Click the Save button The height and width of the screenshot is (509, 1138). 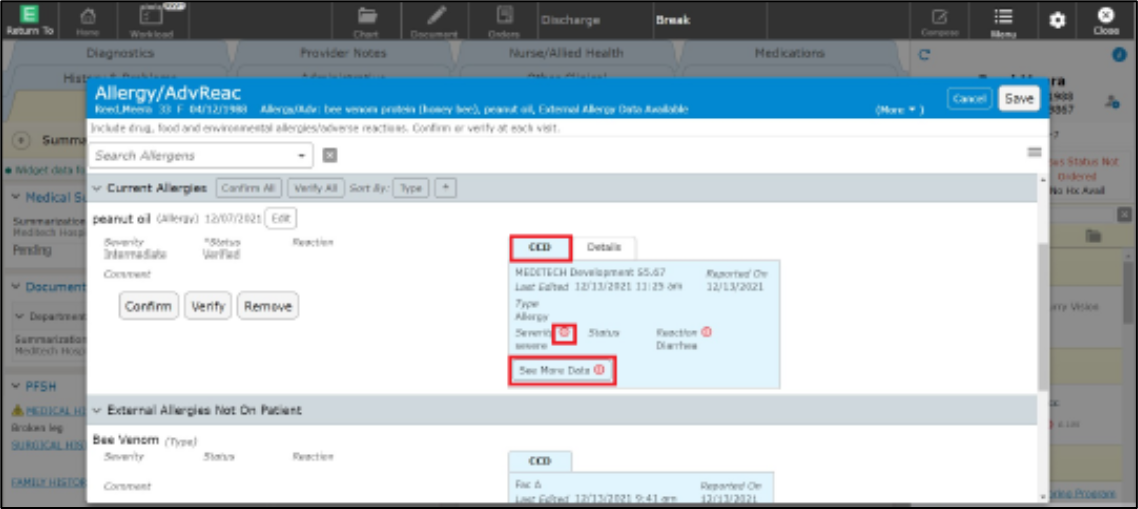point(1018,99)
